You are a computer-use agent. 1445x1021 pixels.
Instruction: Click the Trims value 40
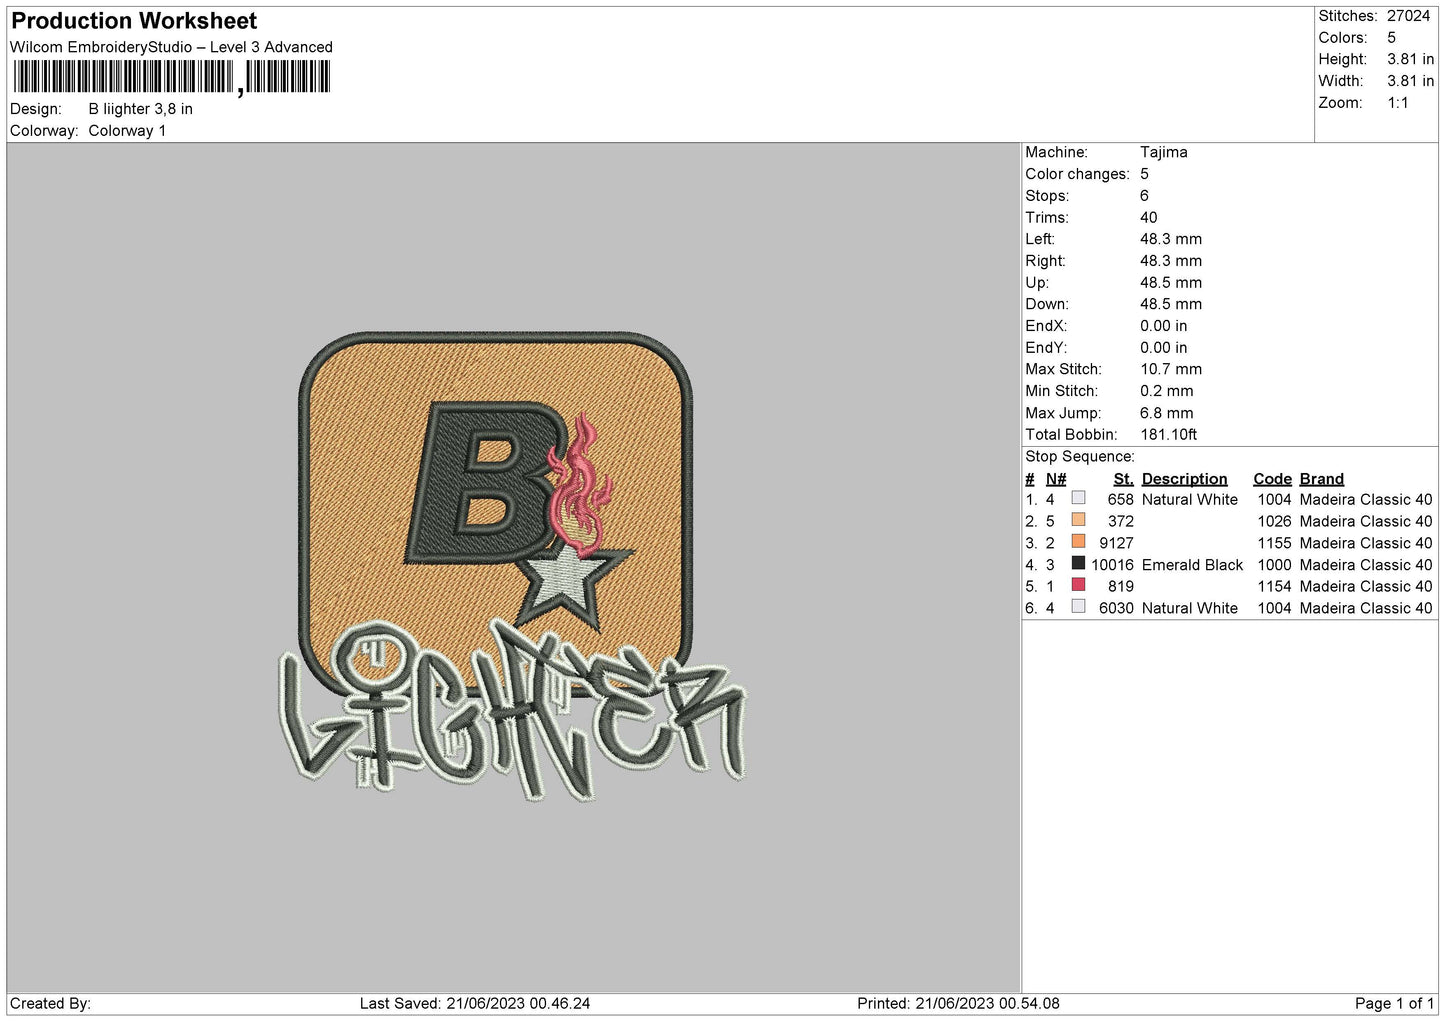[x=1148, y=217]
